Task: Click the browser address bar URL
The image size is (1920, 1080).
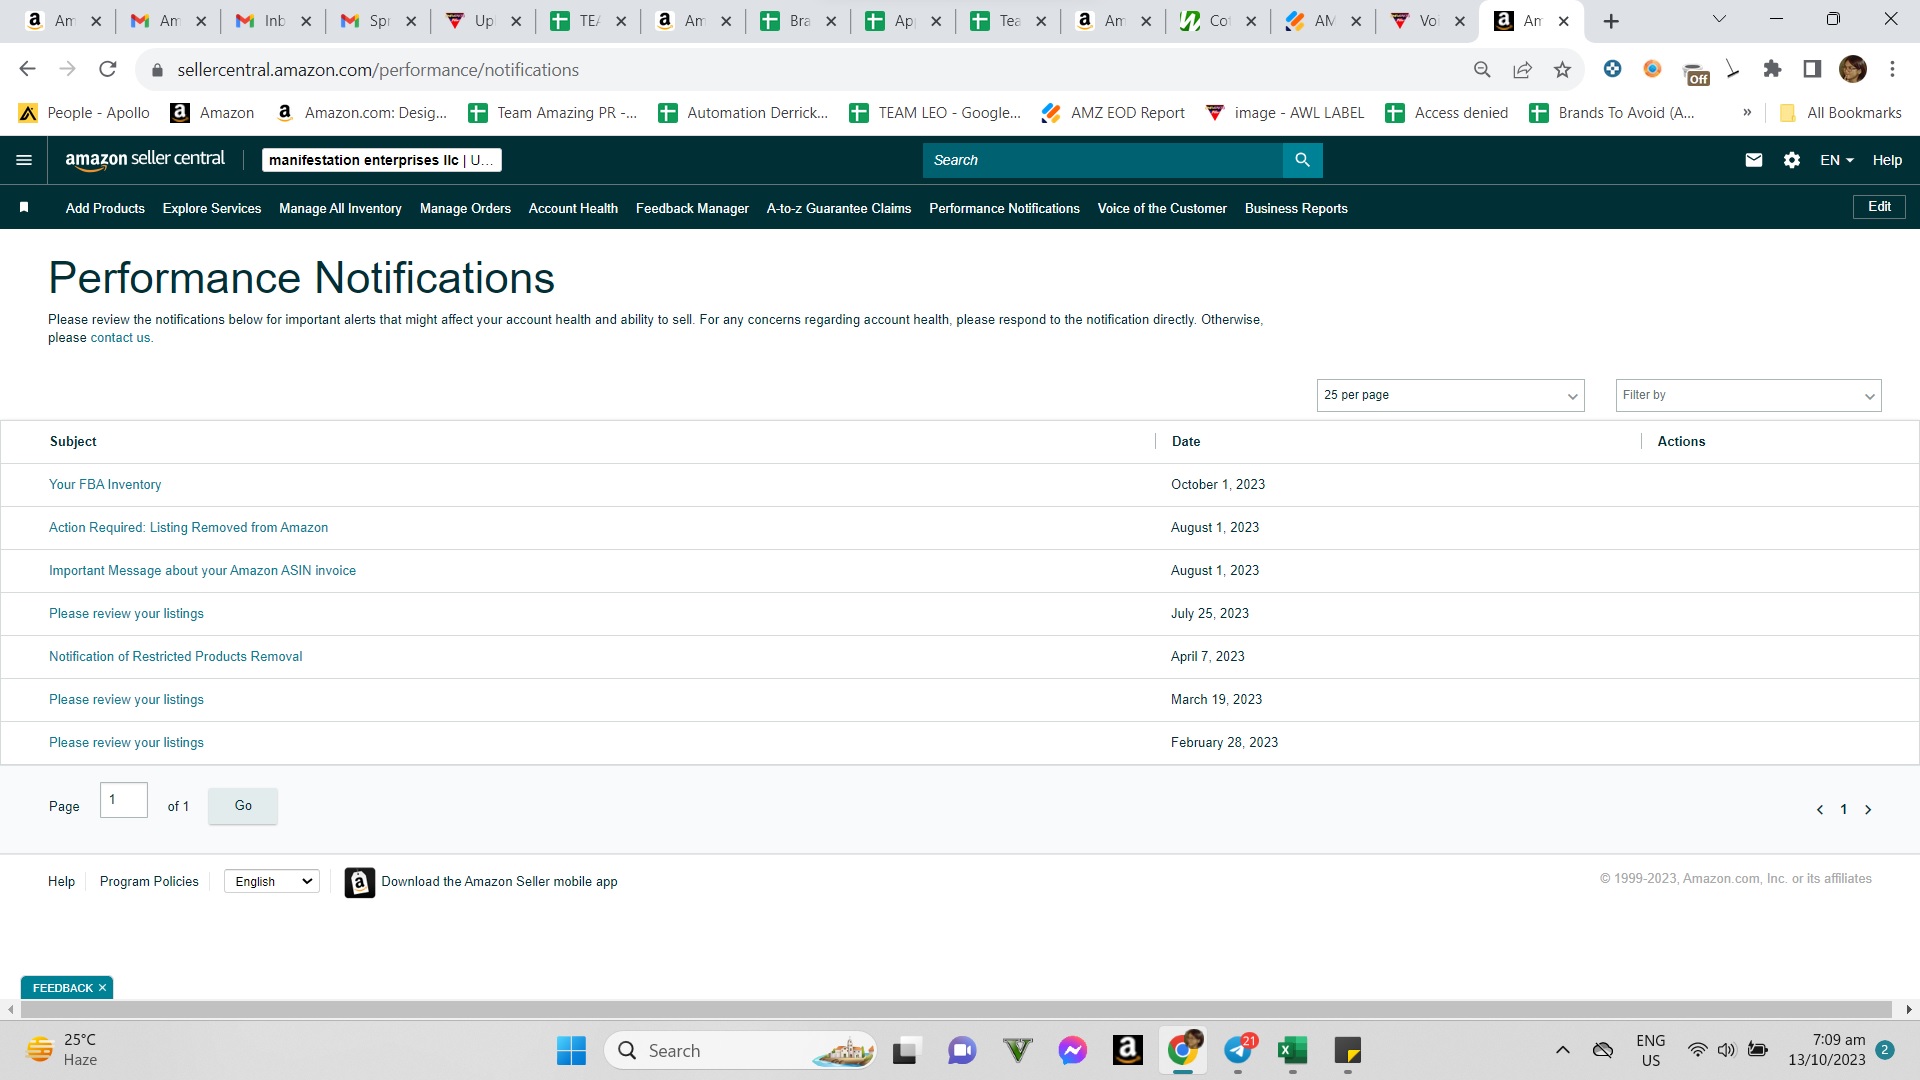Action: (x=378, y=70)
